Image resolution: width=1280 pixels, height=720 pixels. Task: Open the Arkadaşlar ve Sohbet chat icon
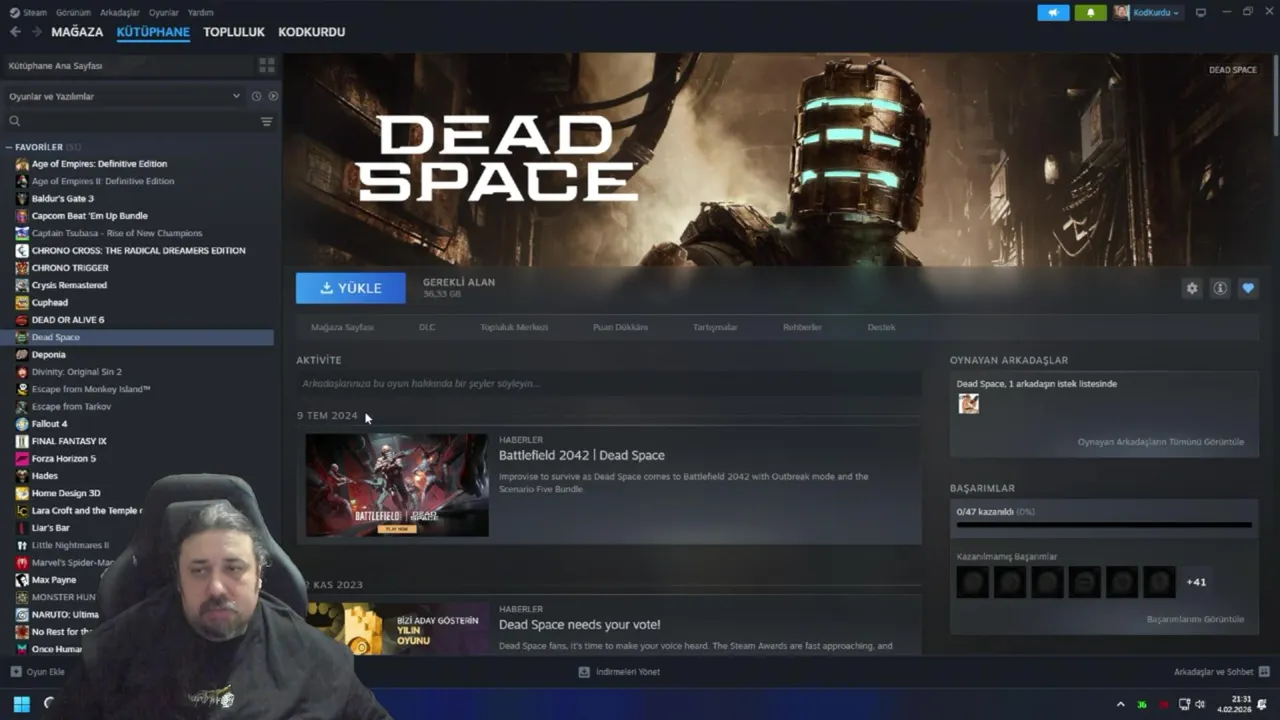pyautogui.click(x=1264, y=672)
